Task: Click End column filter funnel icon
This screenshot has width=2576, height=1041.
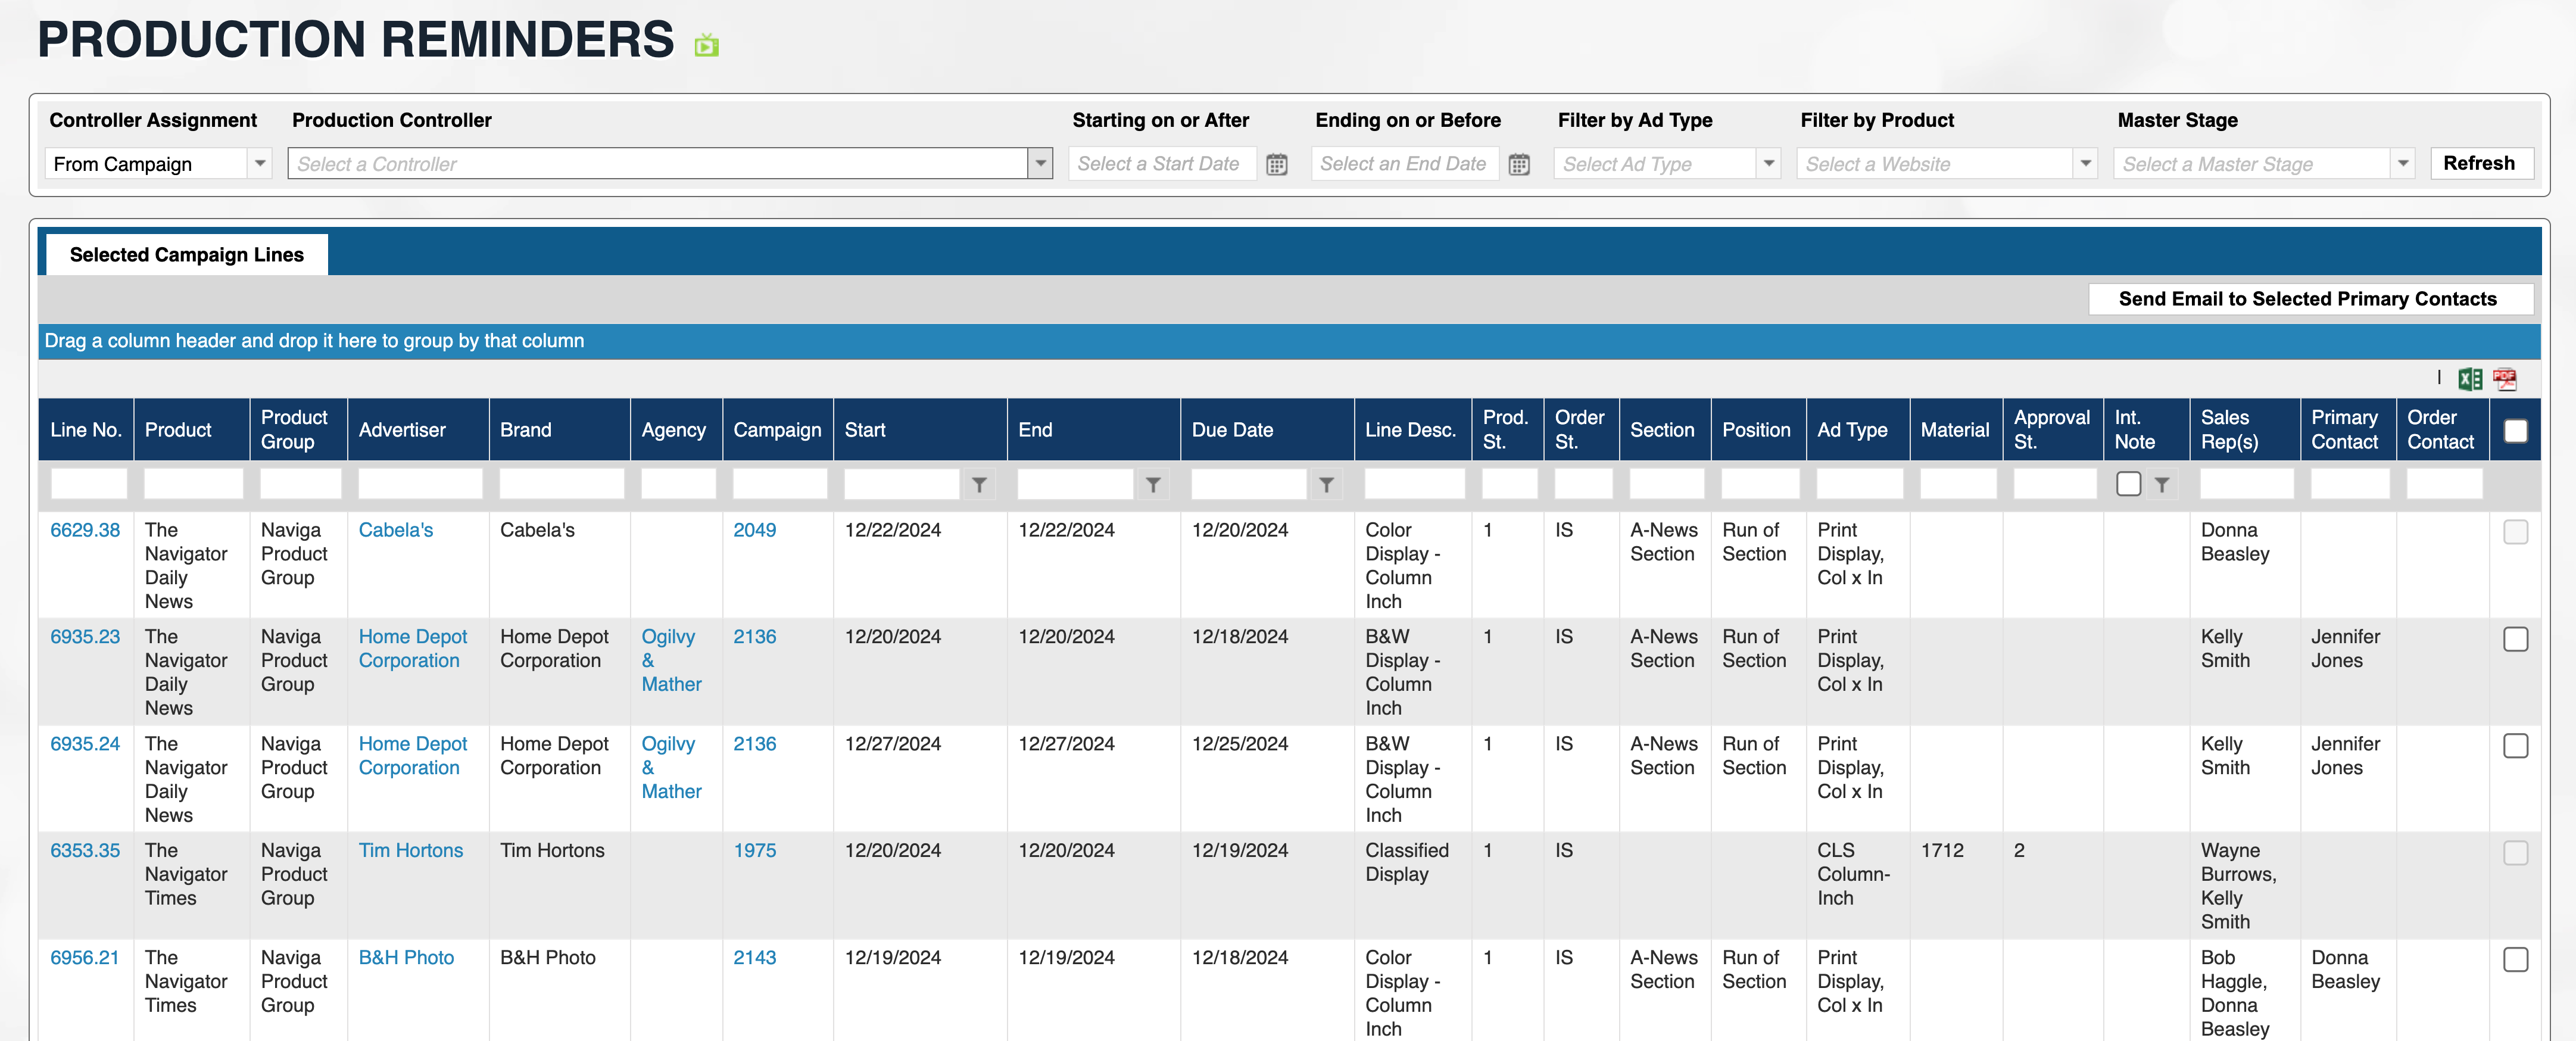Action: click(1153, 485)
